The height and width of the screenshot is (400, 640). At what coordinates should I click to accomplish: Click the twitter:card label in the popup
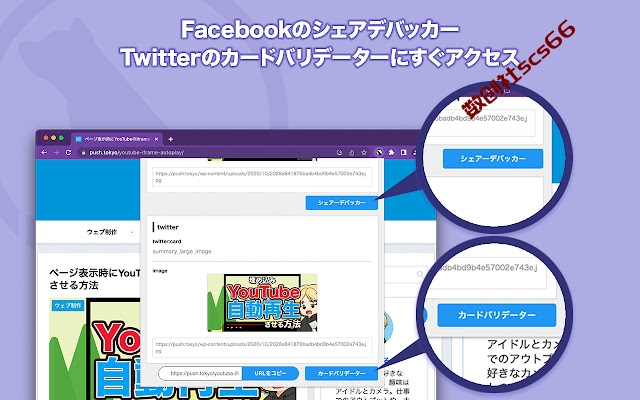(x=167, y=241)
